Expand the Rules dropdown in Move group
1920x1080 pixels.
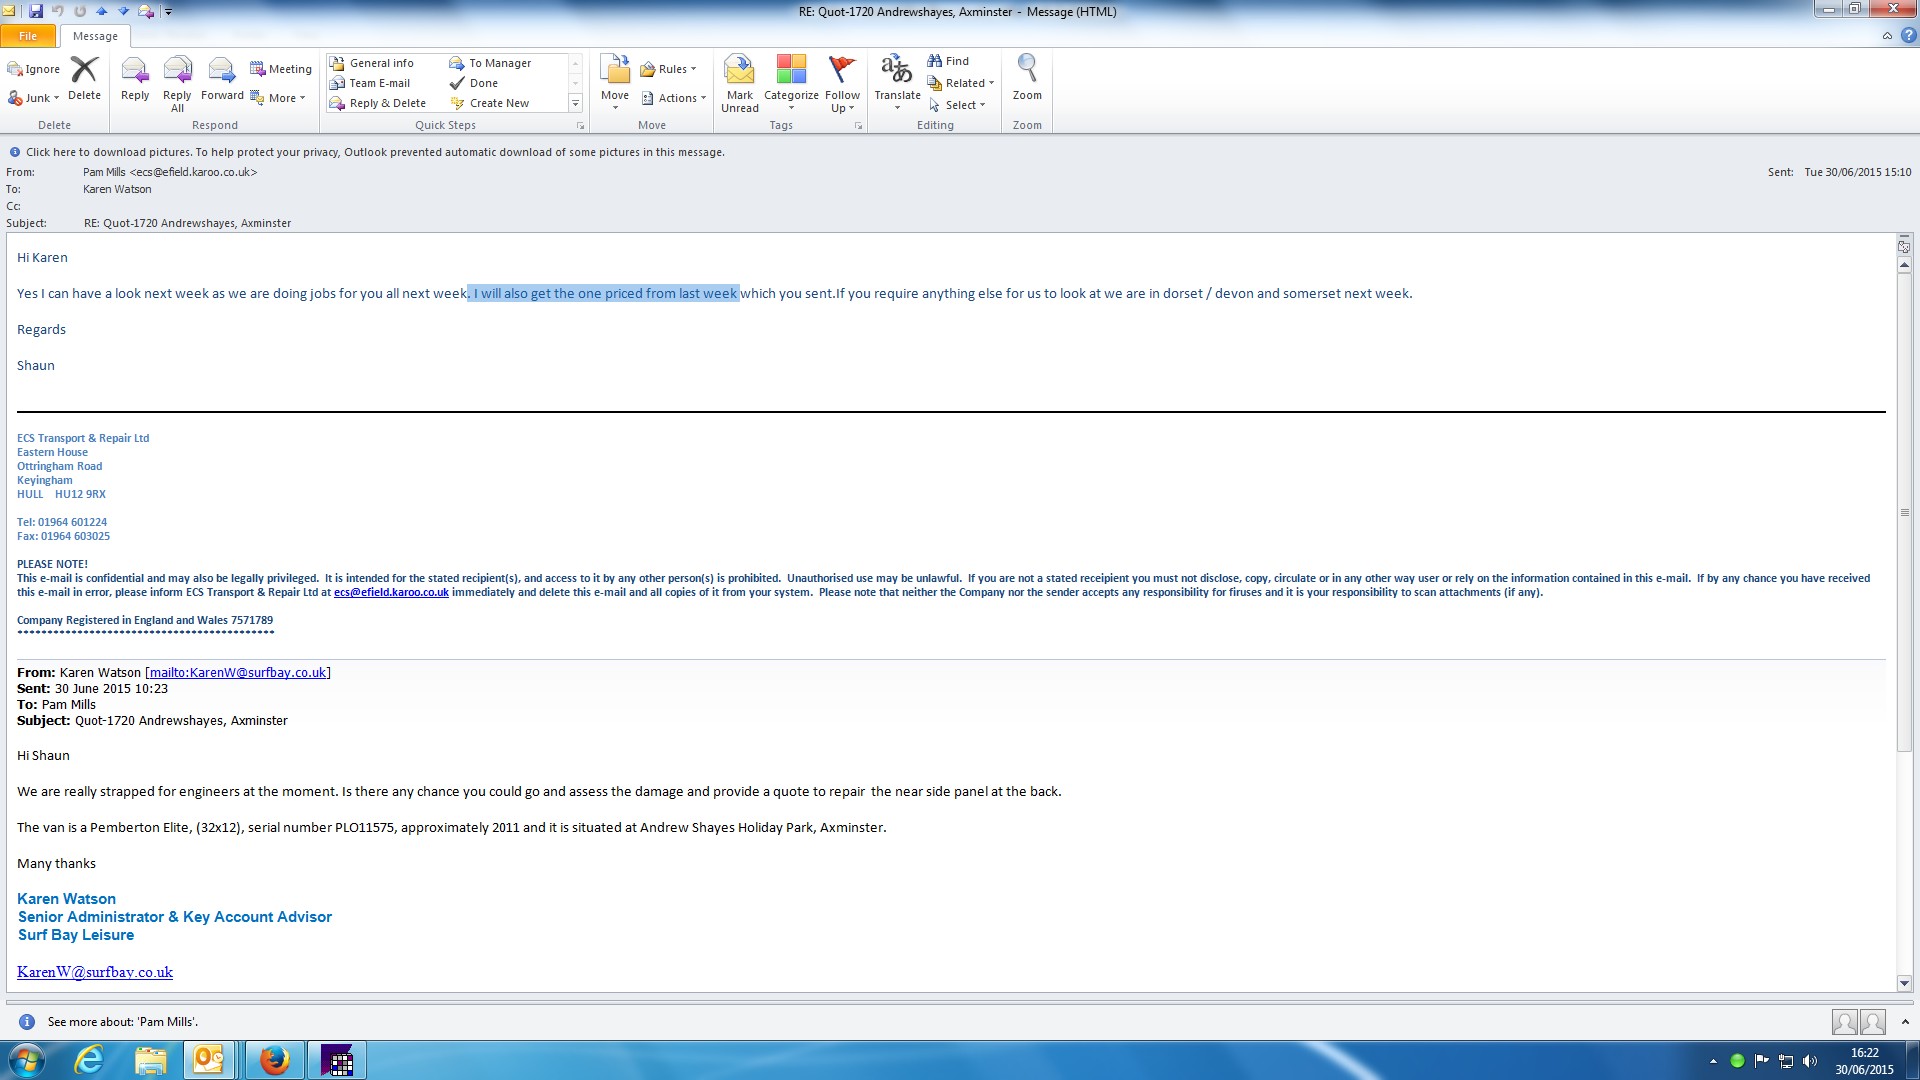(693, 69)
